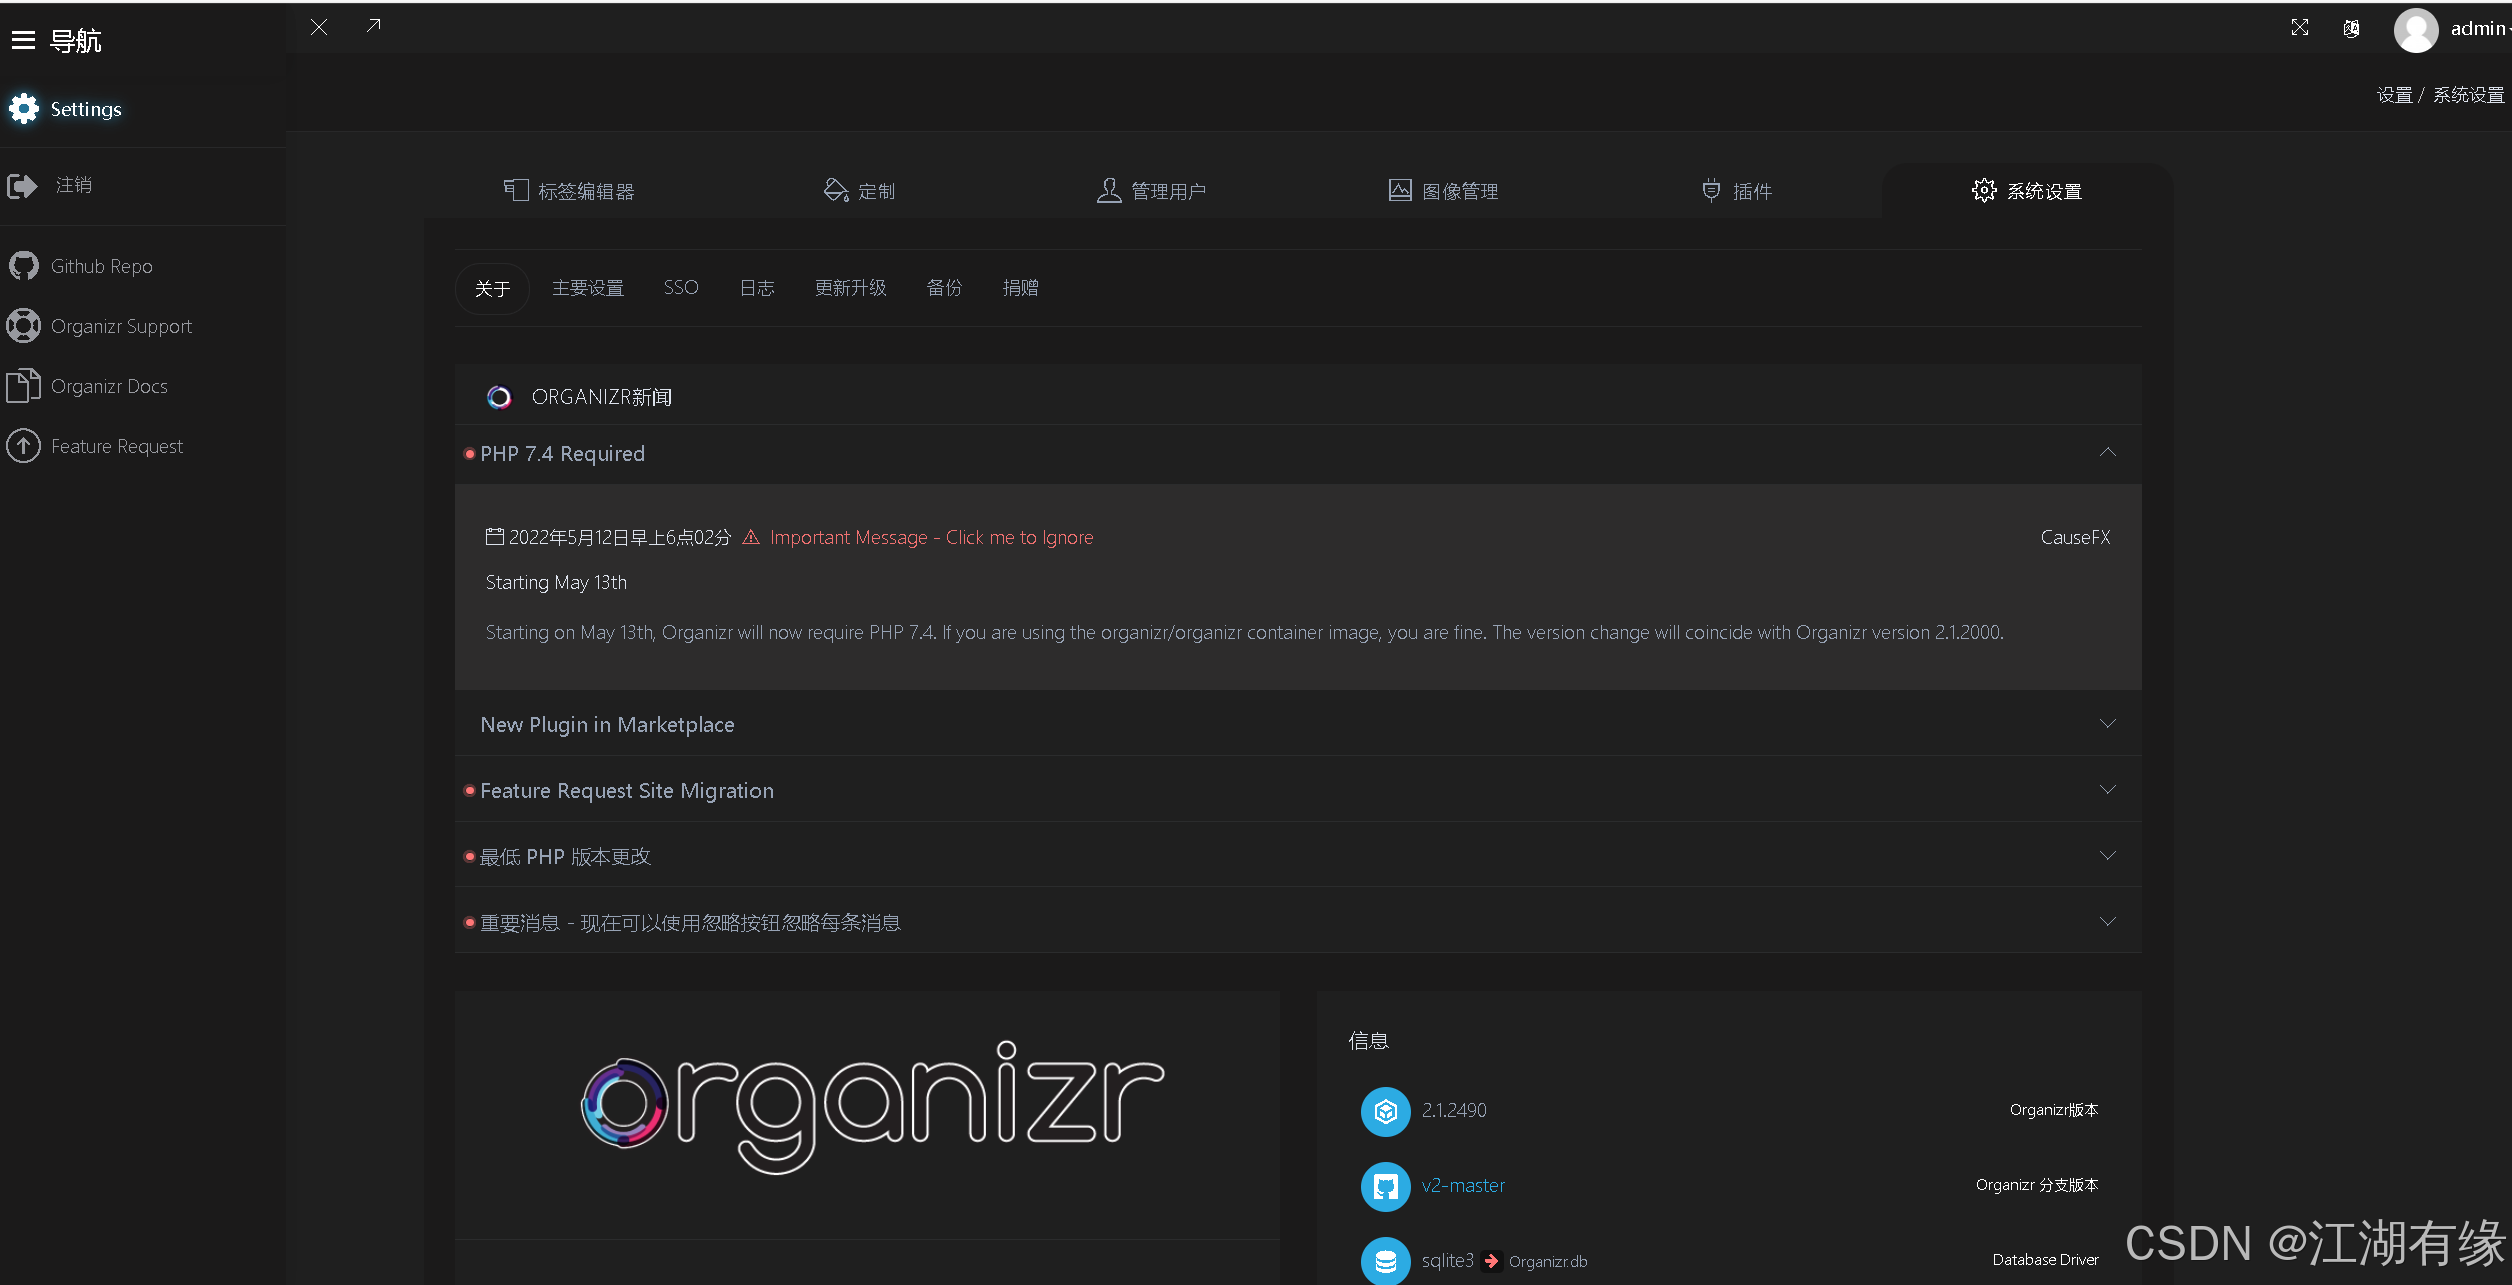
Task: Open Organizr Docs document icon
Action: point(22,386)
